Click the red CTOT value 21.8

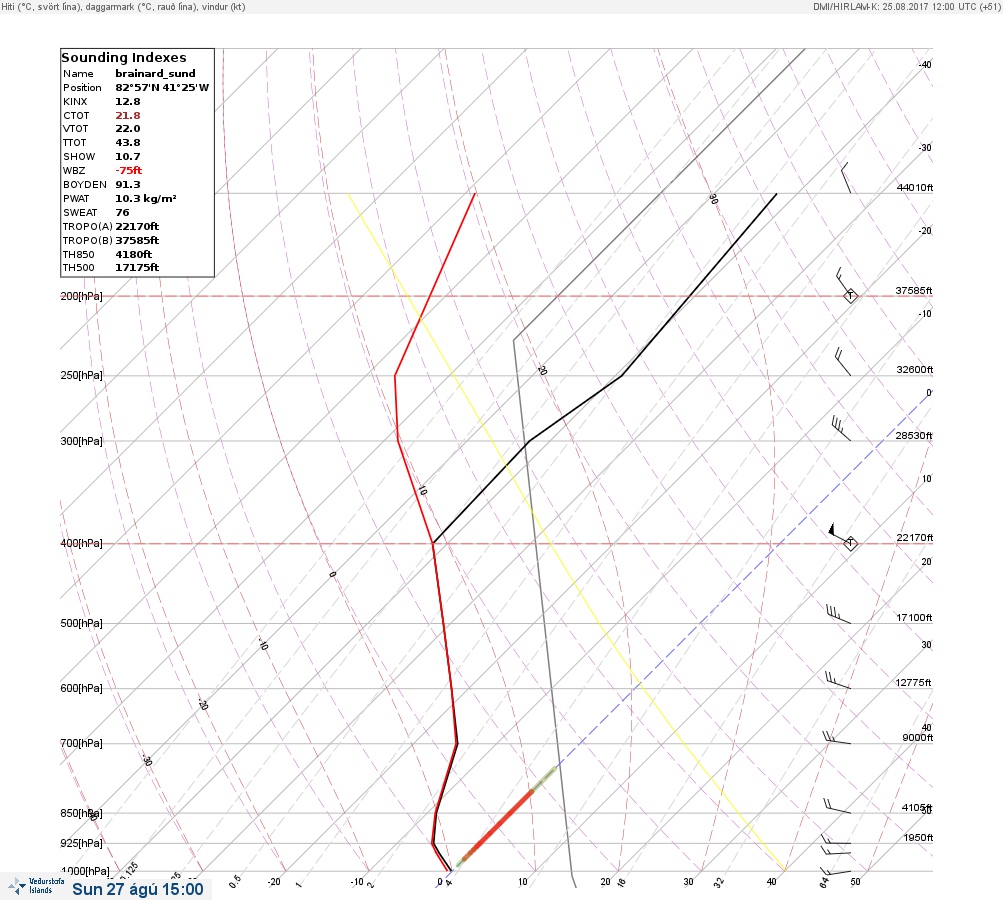[128, 116]
